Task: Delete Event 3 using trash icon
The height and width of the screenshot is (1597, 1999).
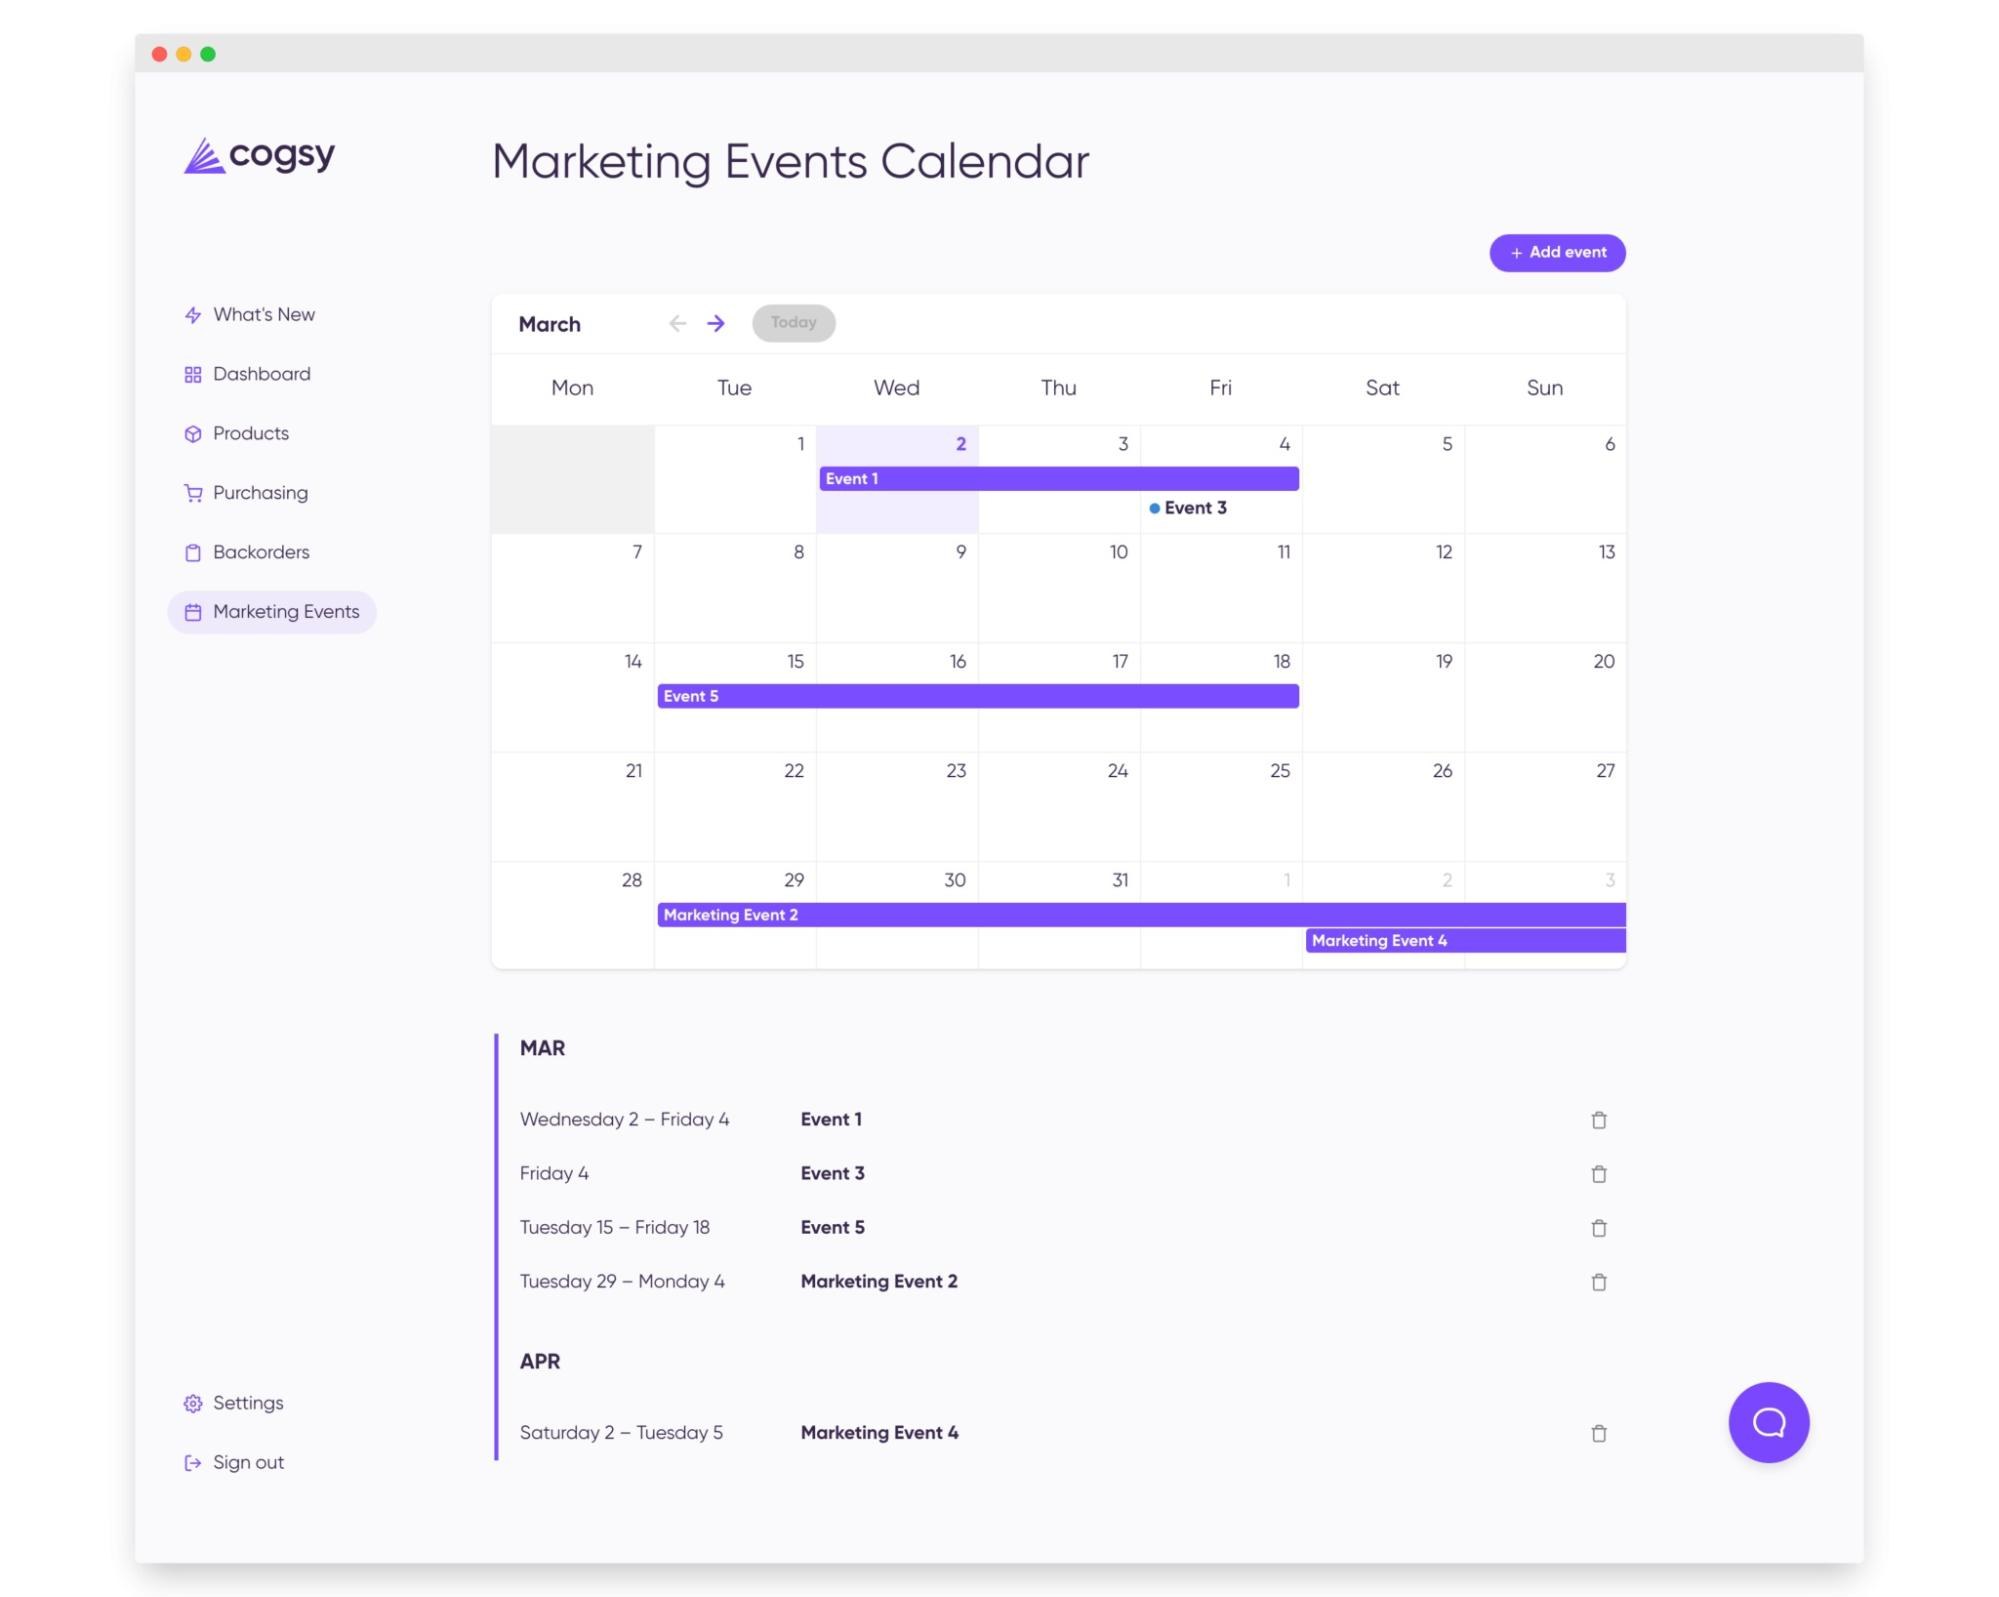Action: point(1599,1174)
